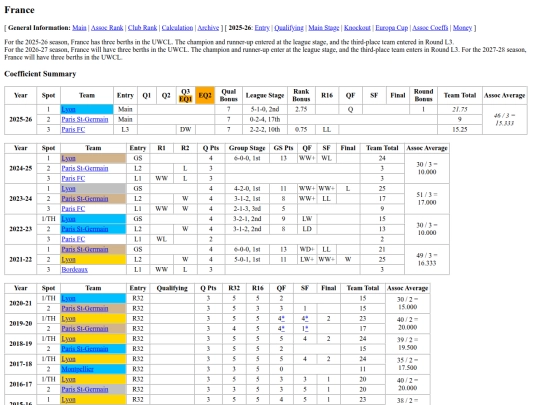The height and width of the screenshot is (405, 540).
Task: Open Paris St-Germain link in 2021-22 season
Action: pos(85,249)
